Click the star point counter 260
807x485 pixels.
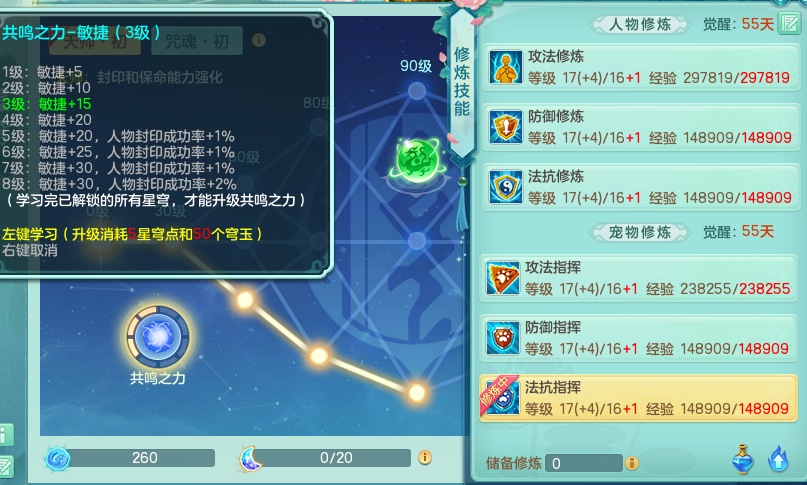142,458
